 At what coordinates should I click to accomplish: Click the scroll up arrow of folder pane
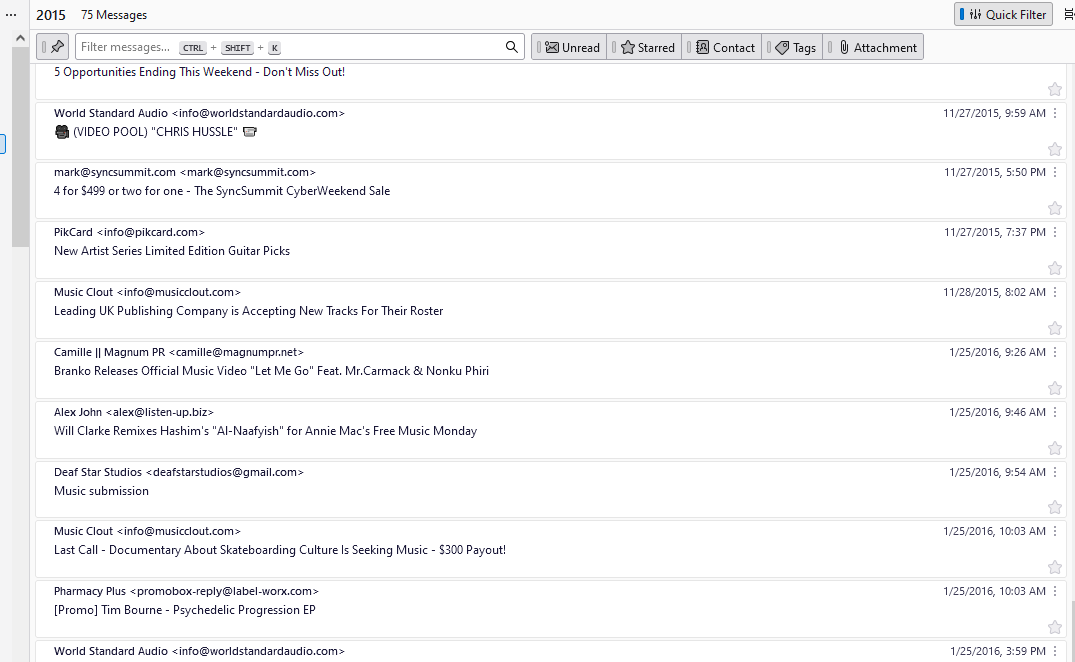tap(20, 38)
